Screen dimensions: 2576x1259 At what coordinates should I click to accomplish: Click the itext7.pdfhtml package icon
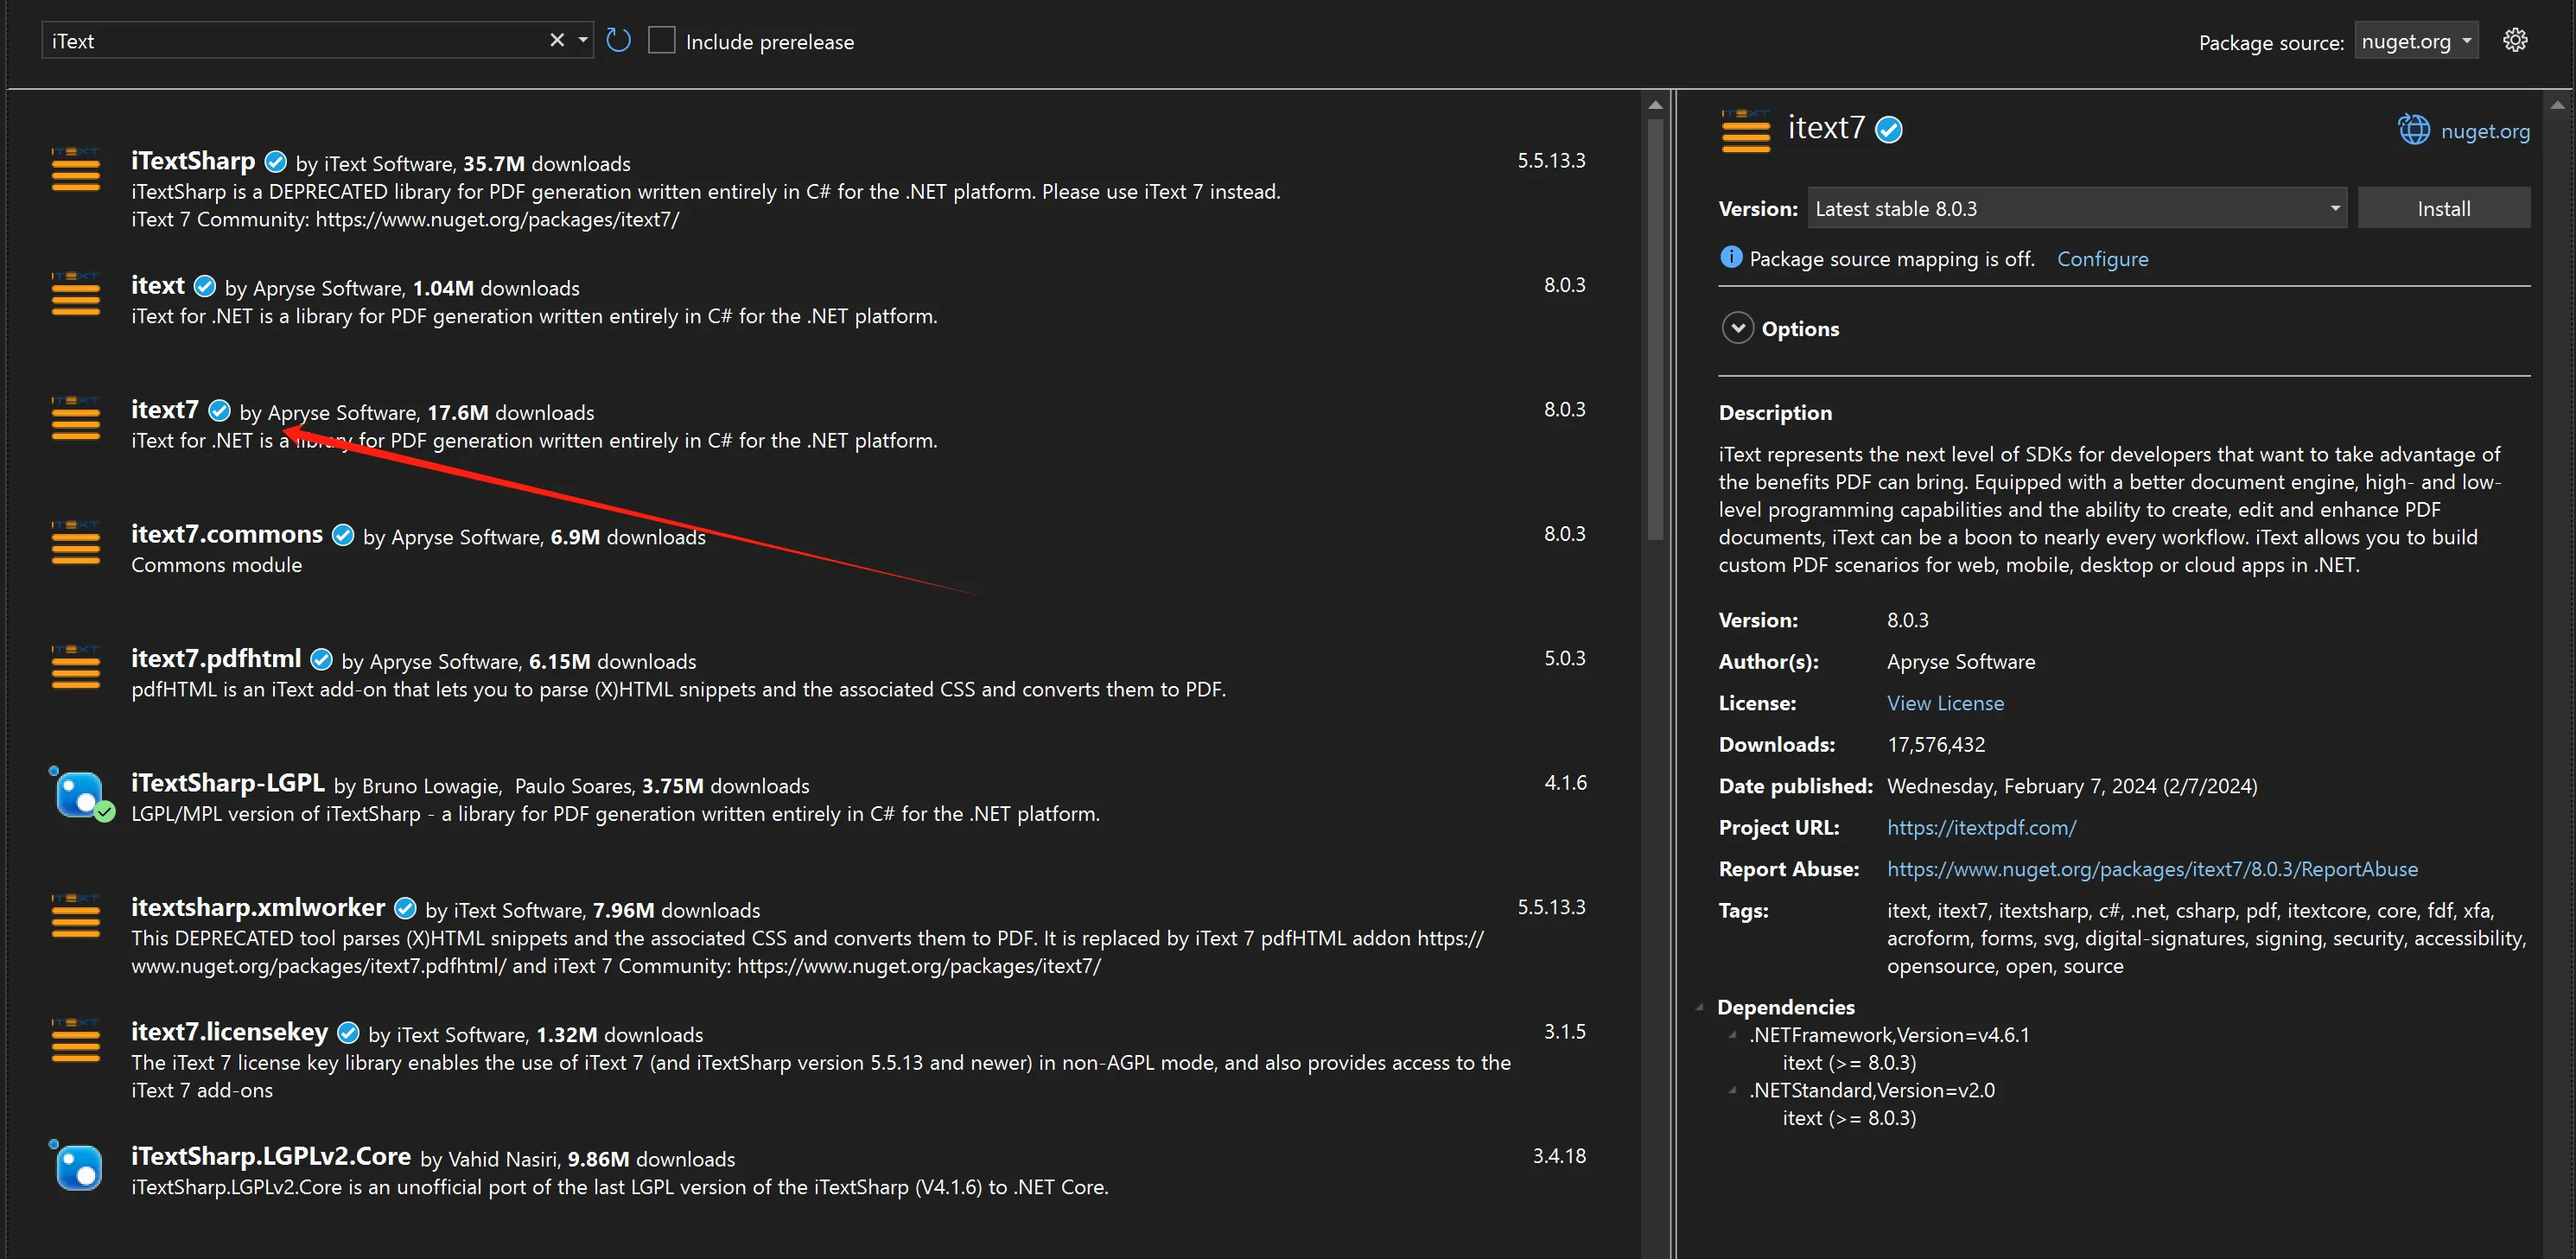76,667
